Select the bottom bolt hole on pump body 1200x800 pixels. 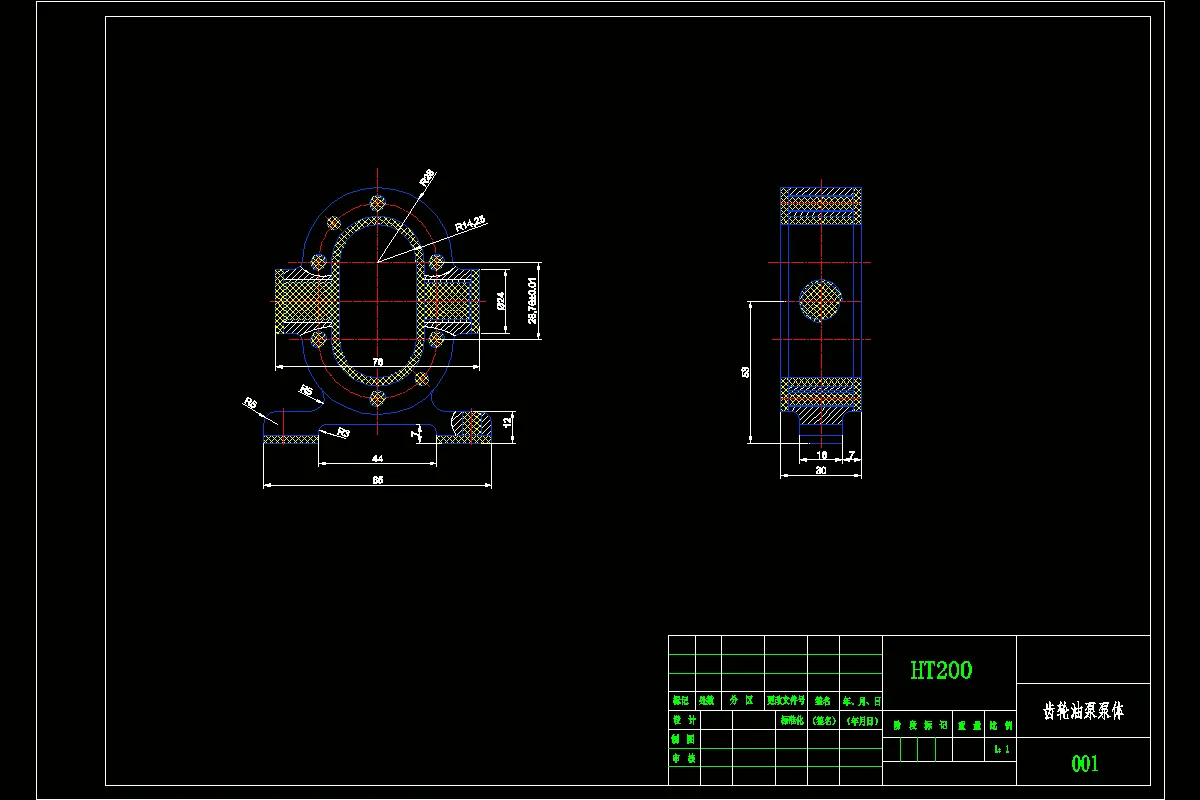click(377, 398)
